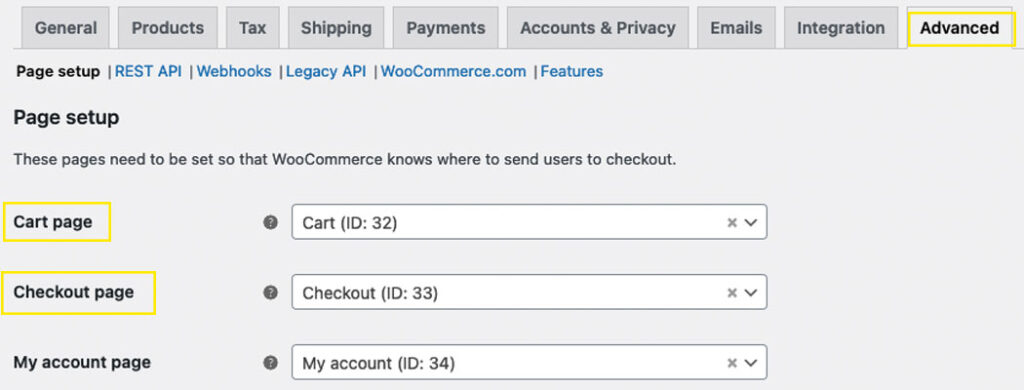Open help tip for My account page
1024x390 pixels.
point(270,363)
